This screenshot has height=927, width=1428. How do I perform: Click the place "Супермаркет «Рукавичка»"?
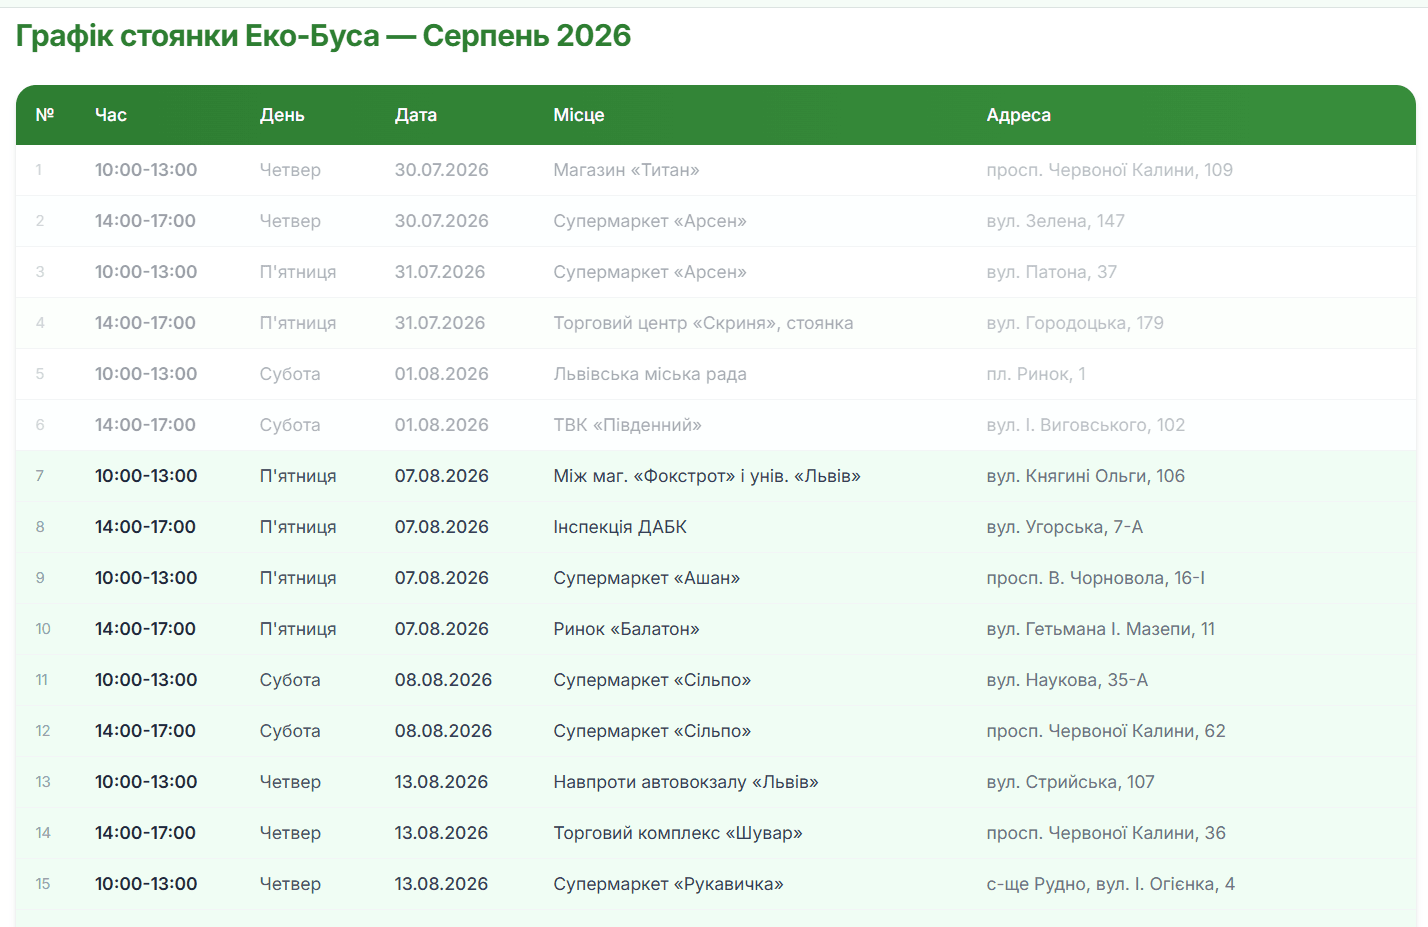(669, 884)
